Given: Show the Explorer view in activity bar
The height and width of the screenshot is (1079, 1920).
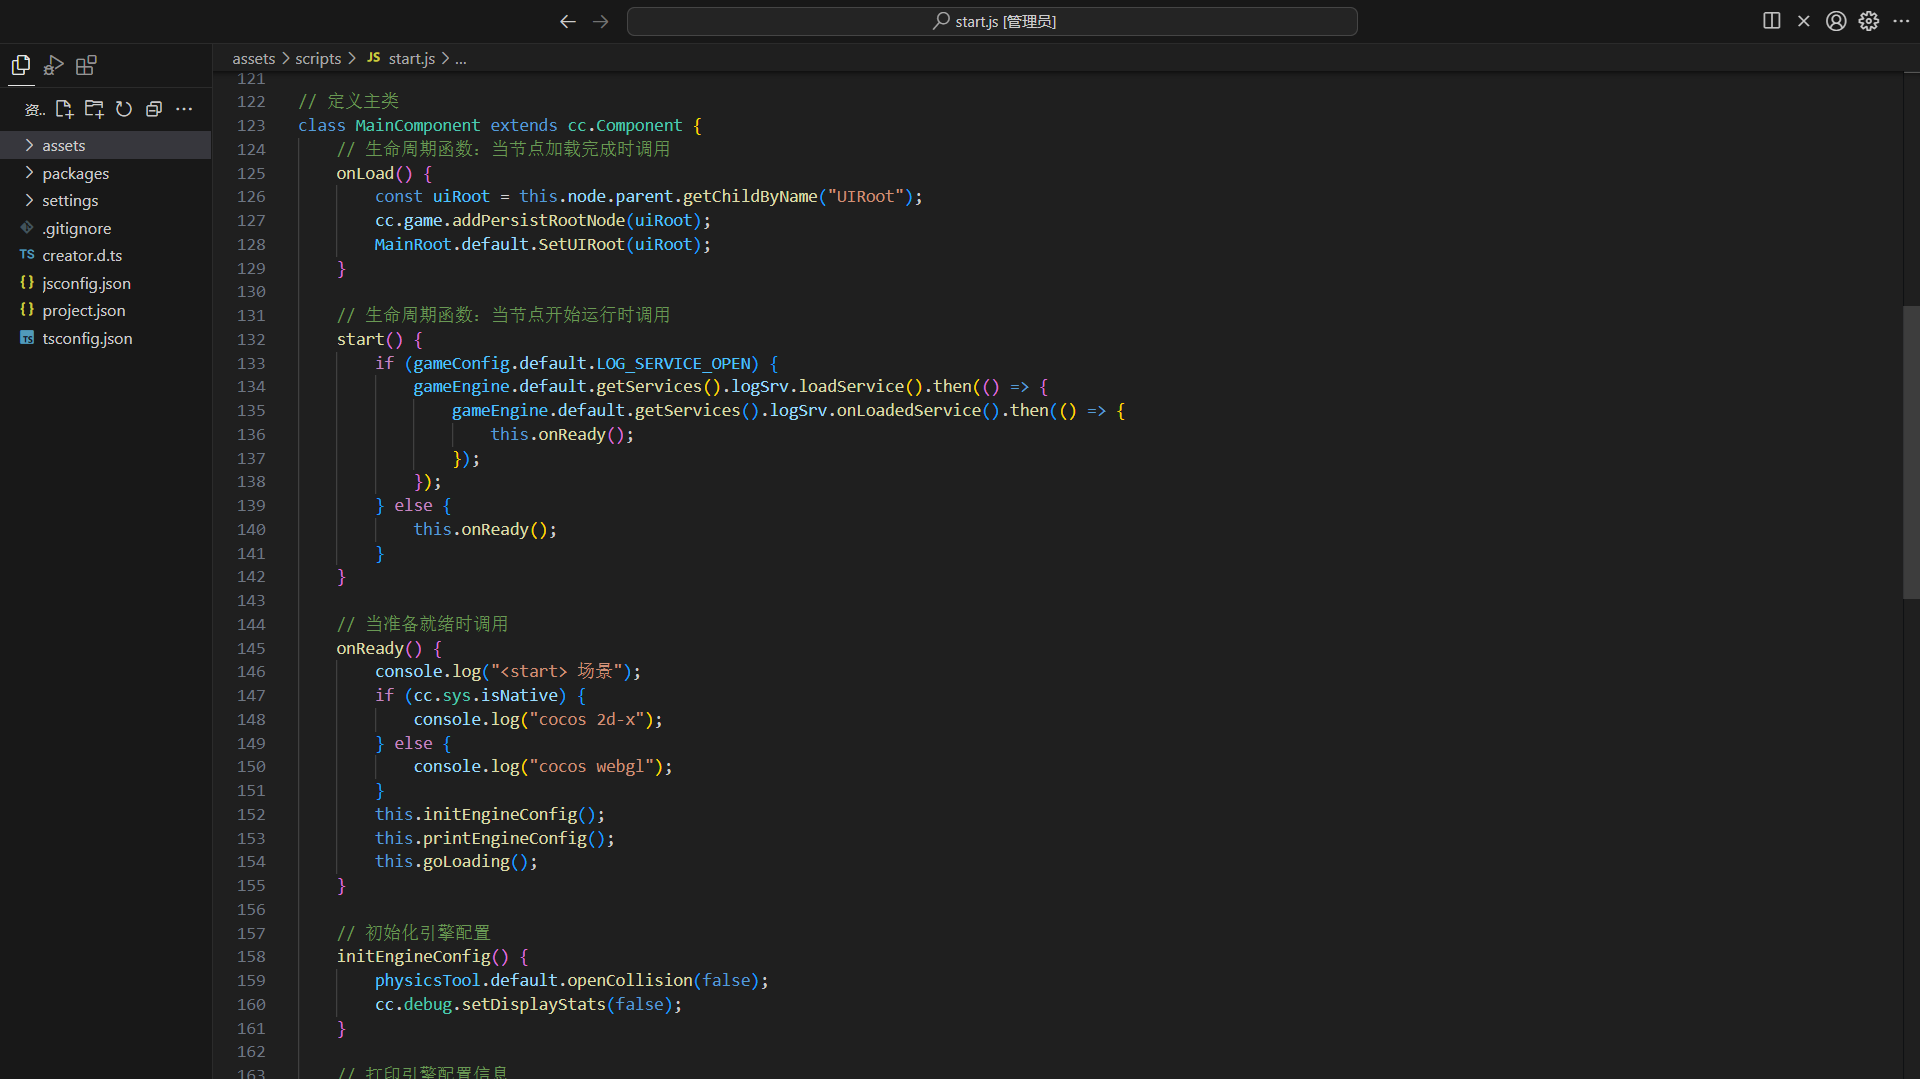Looking at the screenshot, I should click(x=21, y=65).
